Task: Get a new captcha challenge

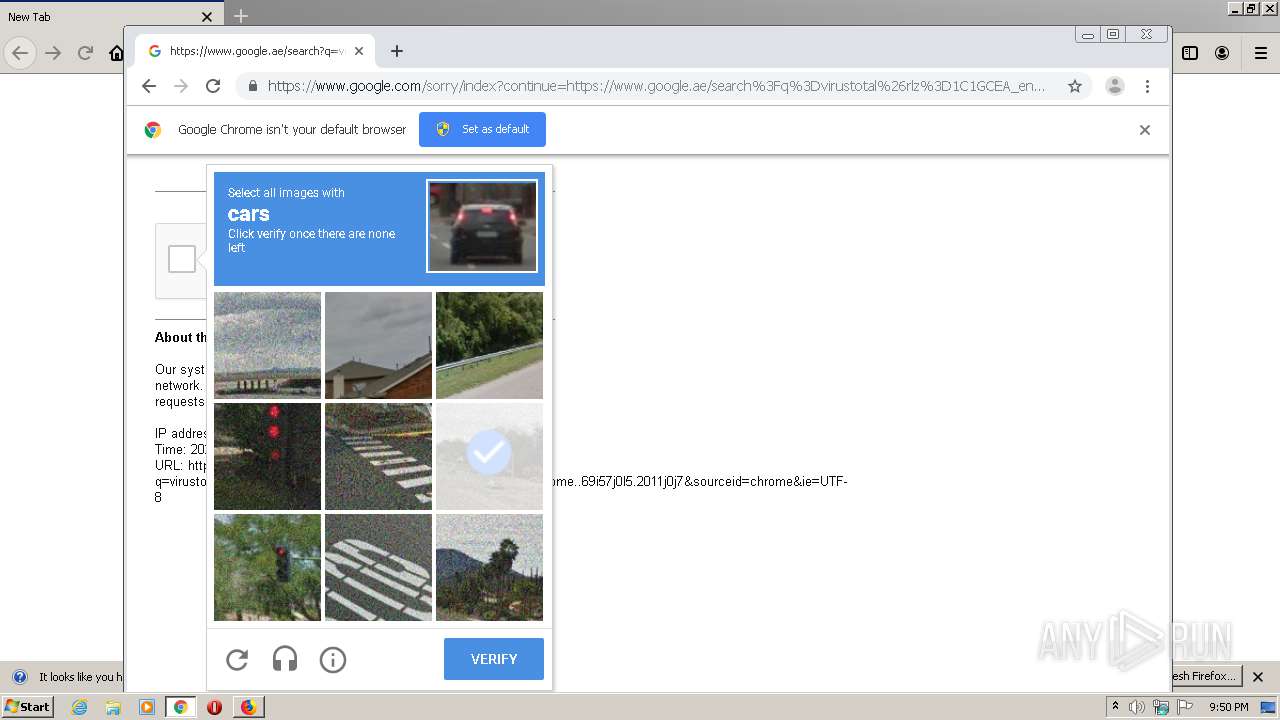Action: click(x=237, y=659)
